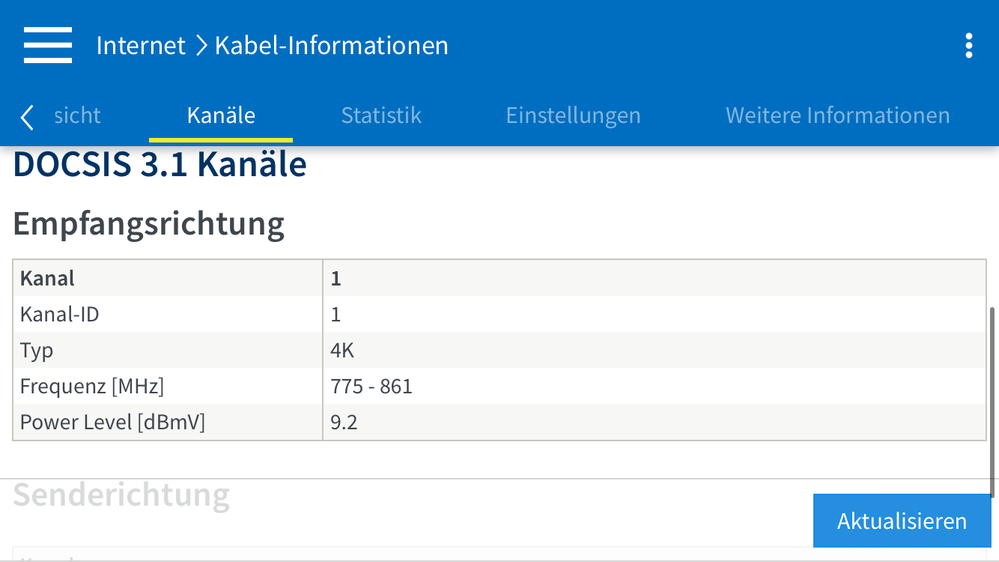Select the Kanäle tab
The height and width of the screenshot is (562, 999).
pyautogui.click(x=221, y=116)
